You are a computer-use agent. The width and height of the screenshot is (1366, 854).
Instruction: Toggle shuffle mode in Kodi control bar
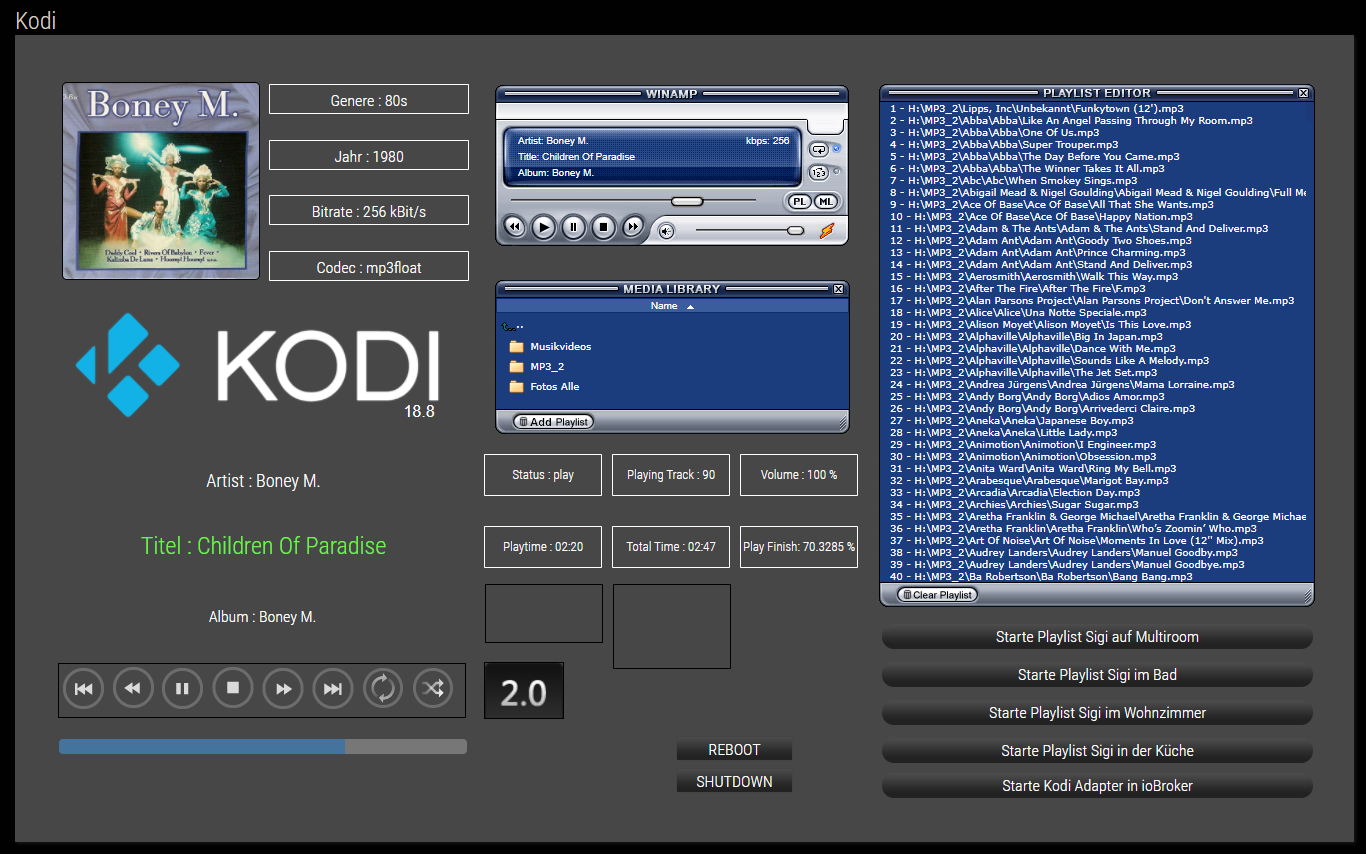click(x=433, y=689)
